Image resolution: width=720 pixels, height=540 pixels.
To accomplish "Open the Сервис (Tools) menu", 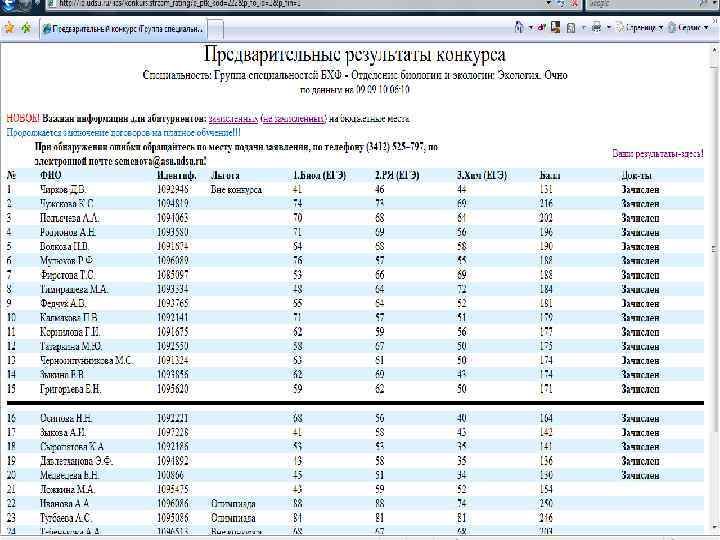I will click(688, 28).
